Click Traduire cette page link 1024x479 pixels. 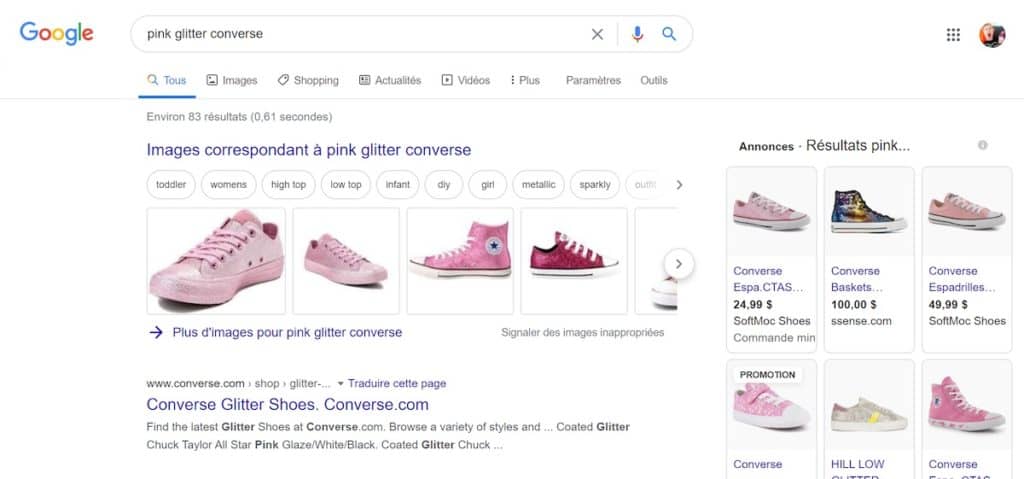click(397, 384)
